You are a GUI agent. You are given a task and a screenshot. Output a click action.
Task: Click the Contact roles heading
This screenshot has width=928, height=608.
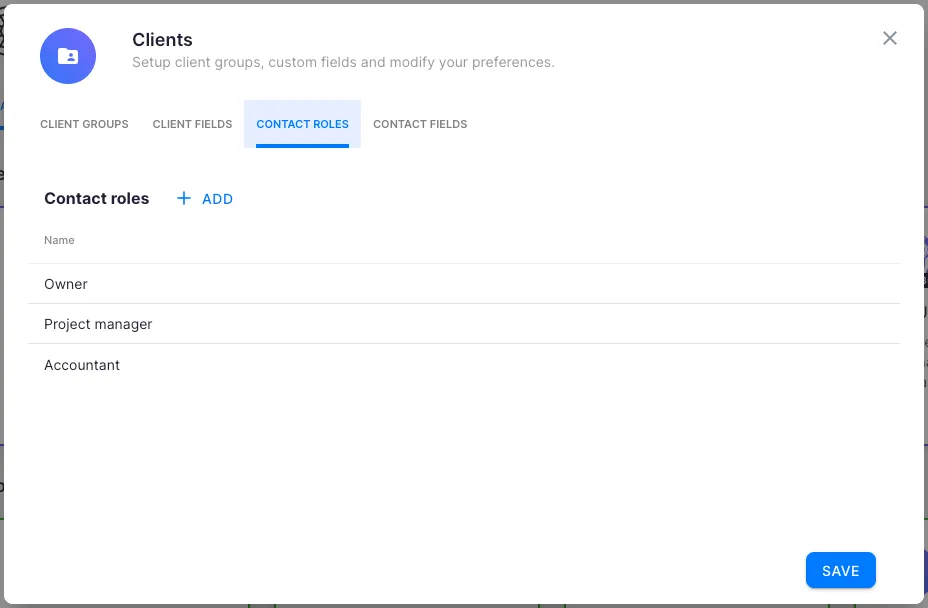pyautogui.click(x=96, y=198)
